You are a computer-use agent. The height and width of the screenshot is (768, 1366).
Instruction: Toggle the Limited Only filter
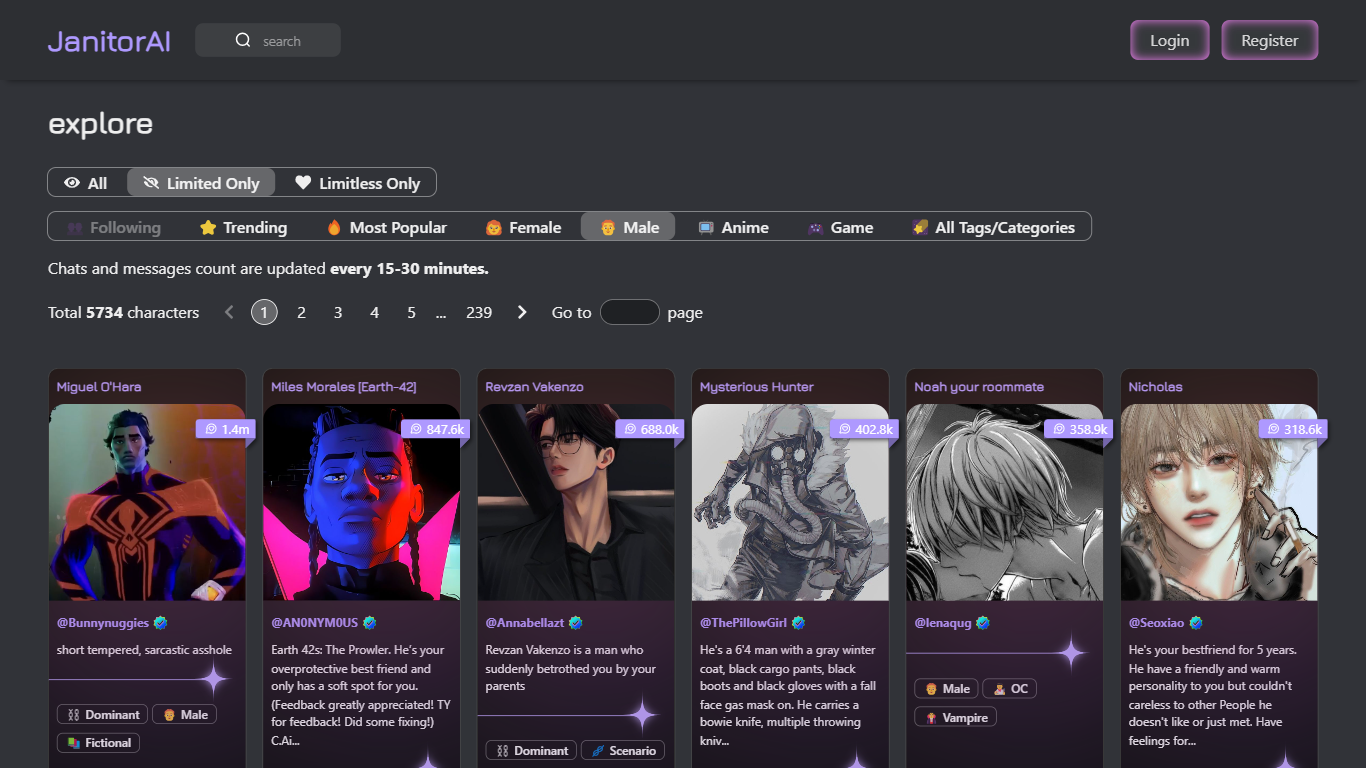coord(201,183)
